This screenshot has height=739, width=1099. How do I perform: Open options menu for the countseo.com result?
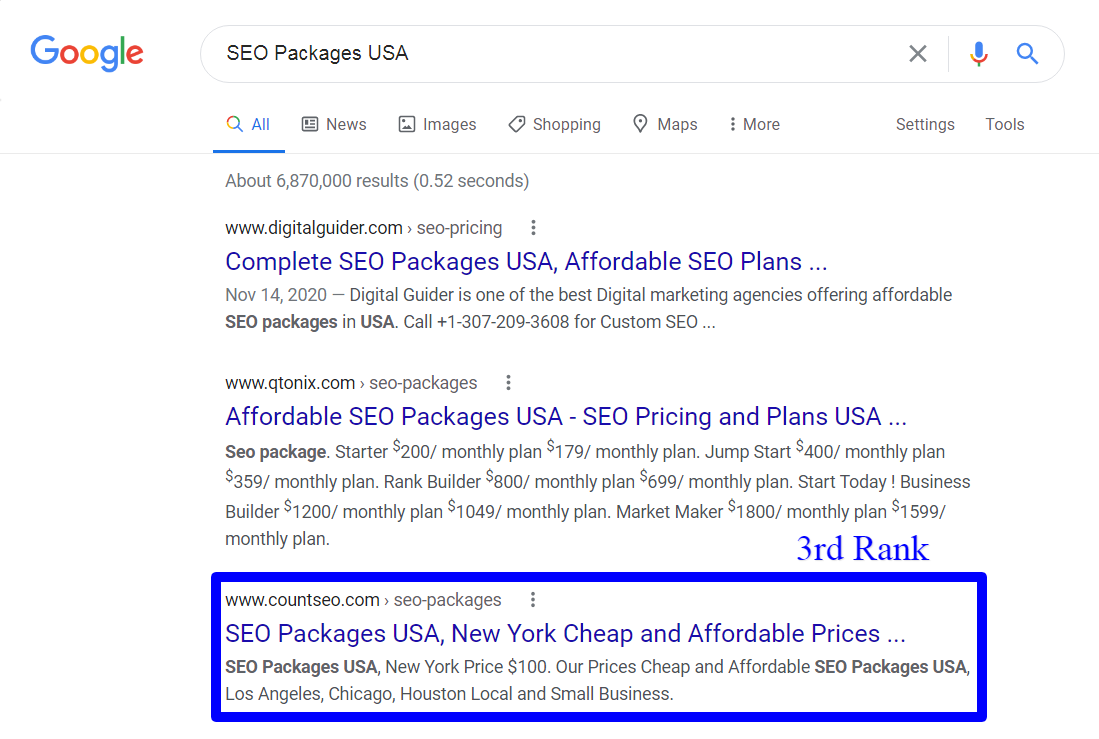click(x=533, y=600)
